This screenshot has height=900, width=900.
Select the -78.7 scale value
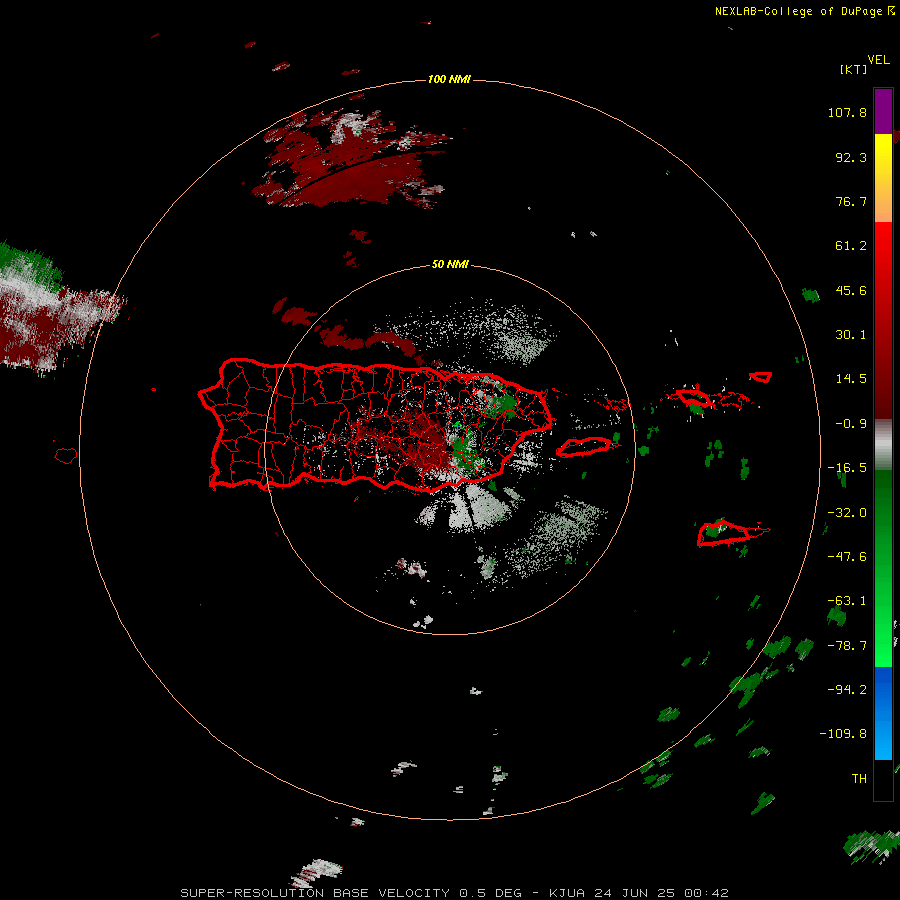pyautogui.click(x=847, y=646)
